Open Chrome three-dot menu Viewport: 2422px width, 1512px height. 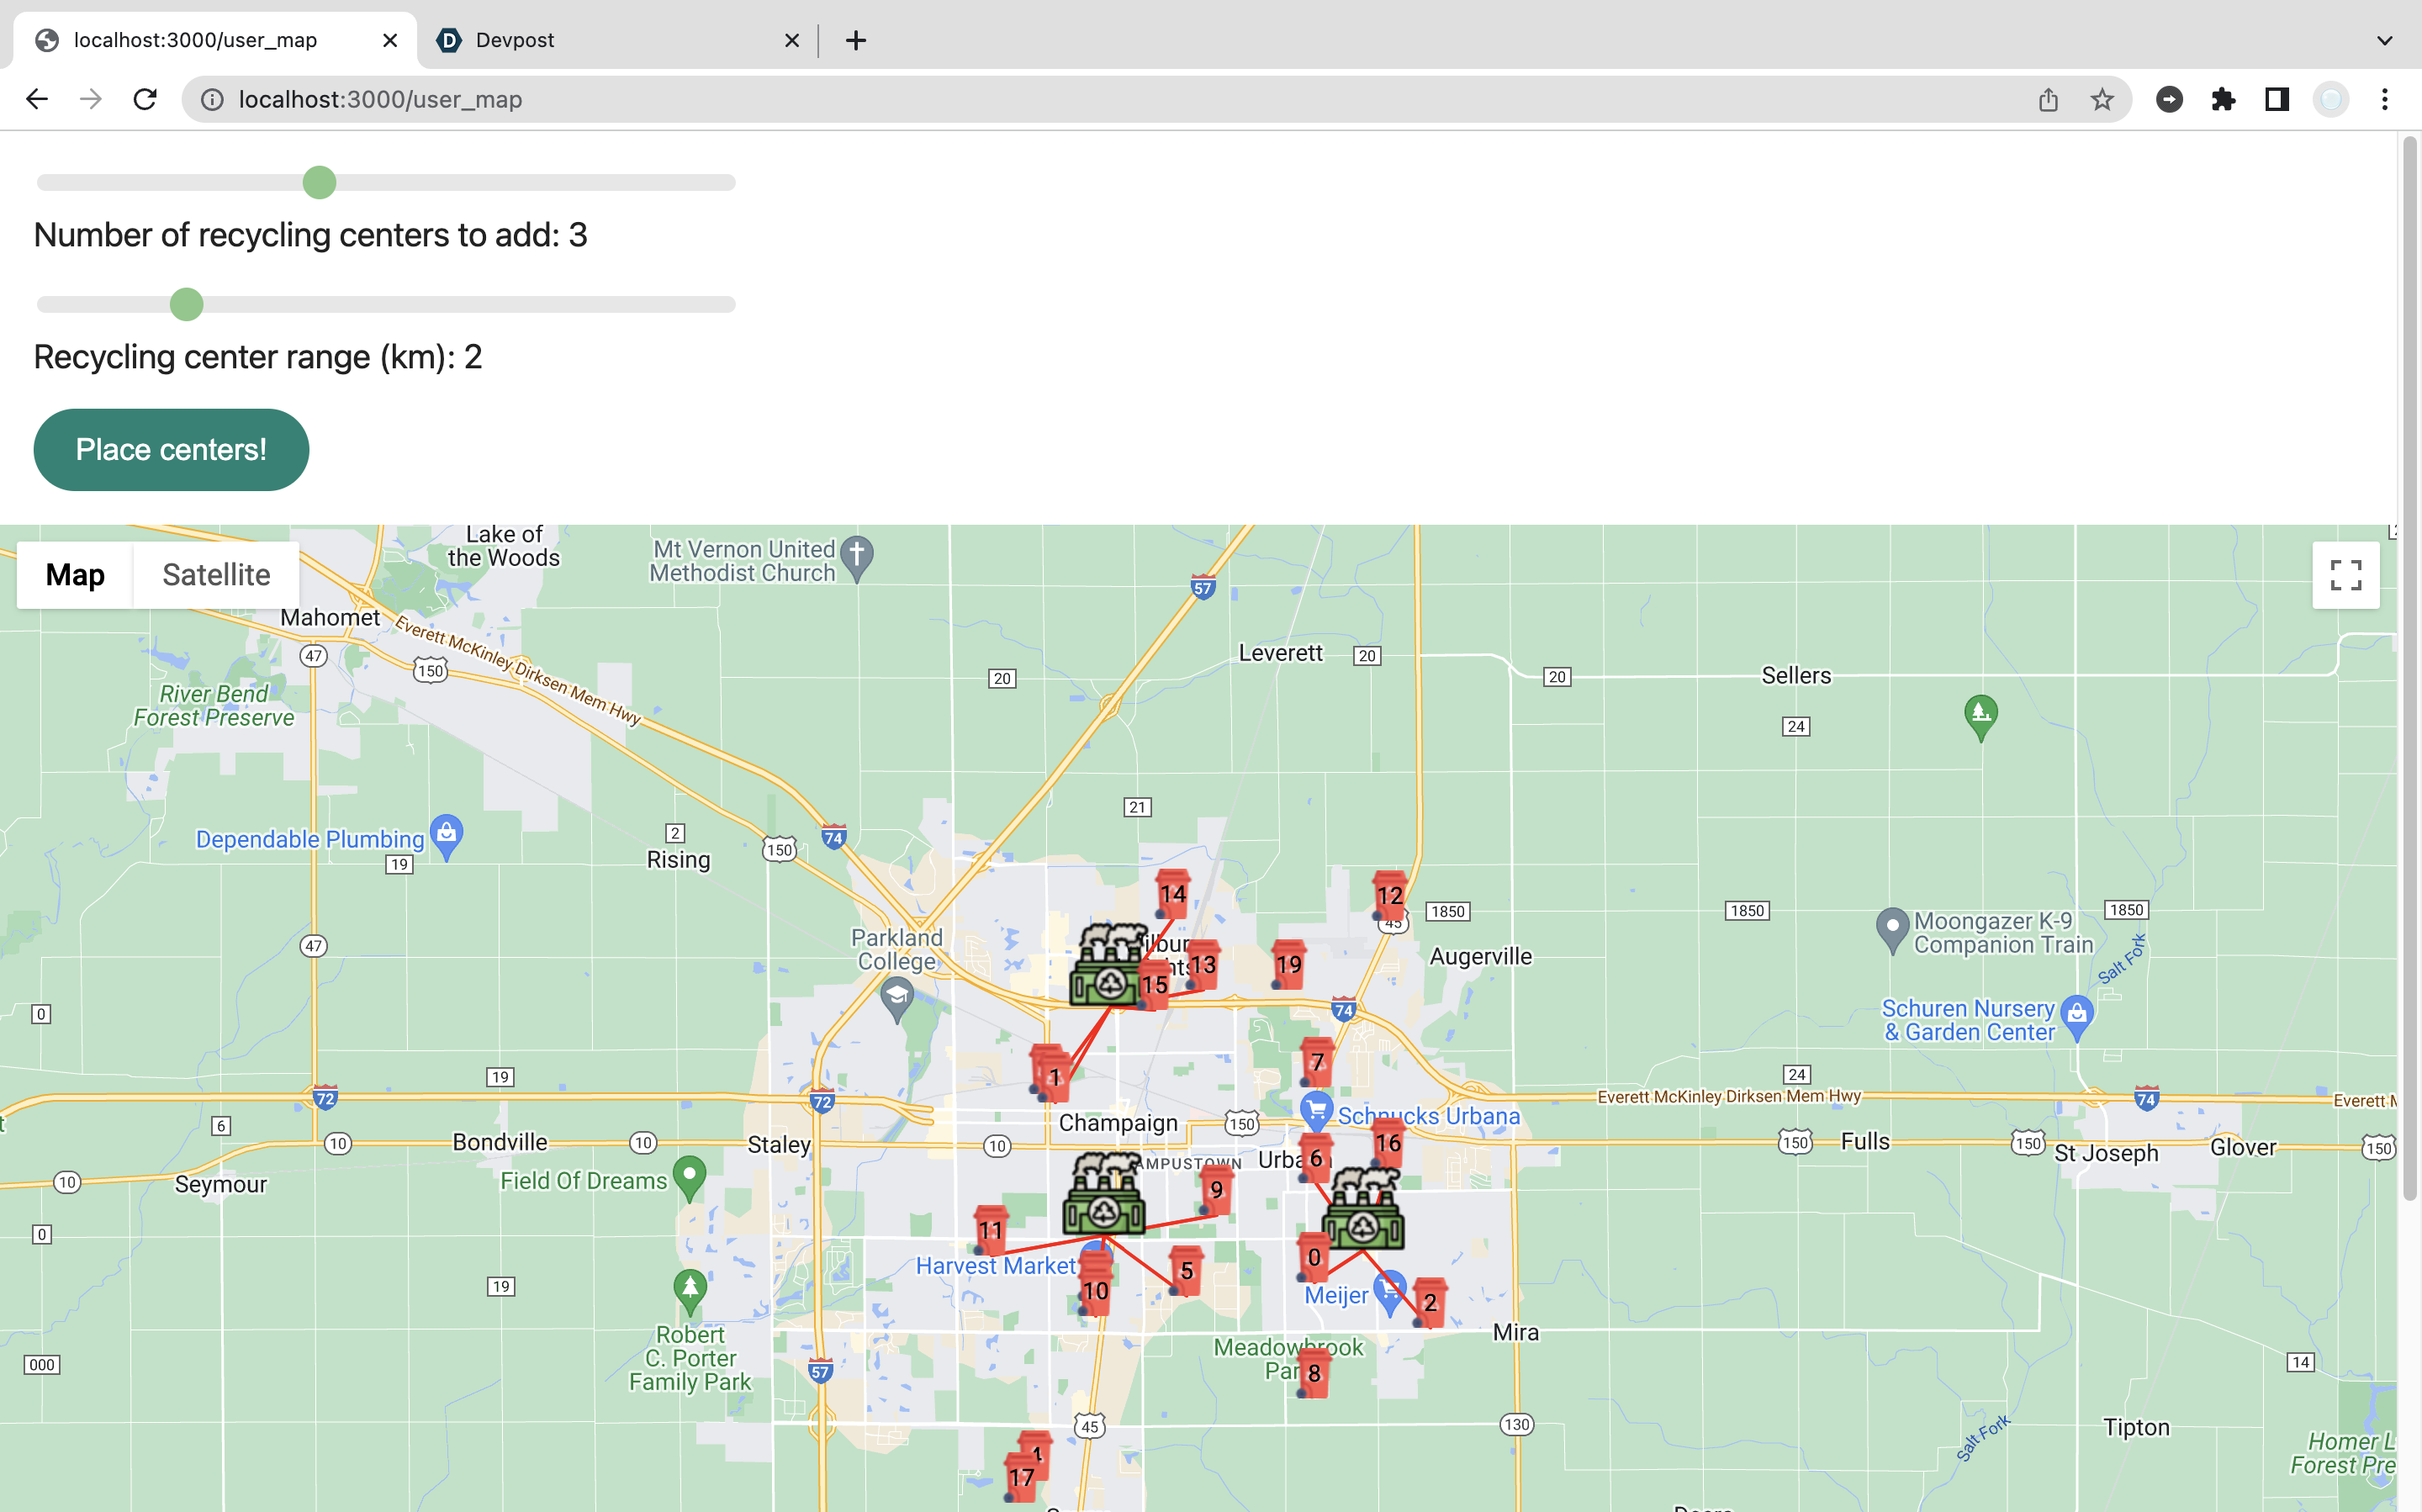click(2385, 99)
